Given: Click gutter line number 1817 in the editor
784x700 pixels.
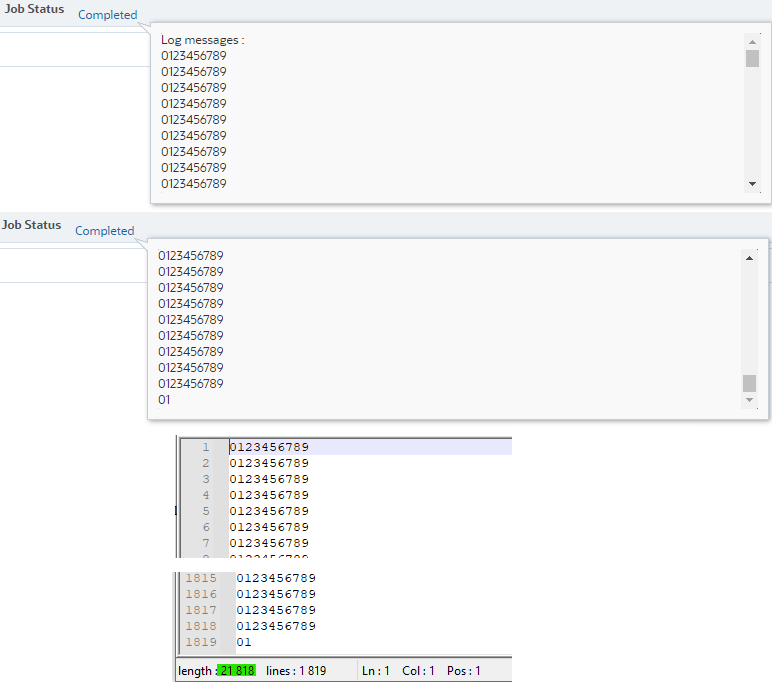Looking at the screenshot, I should coord(201,610).
